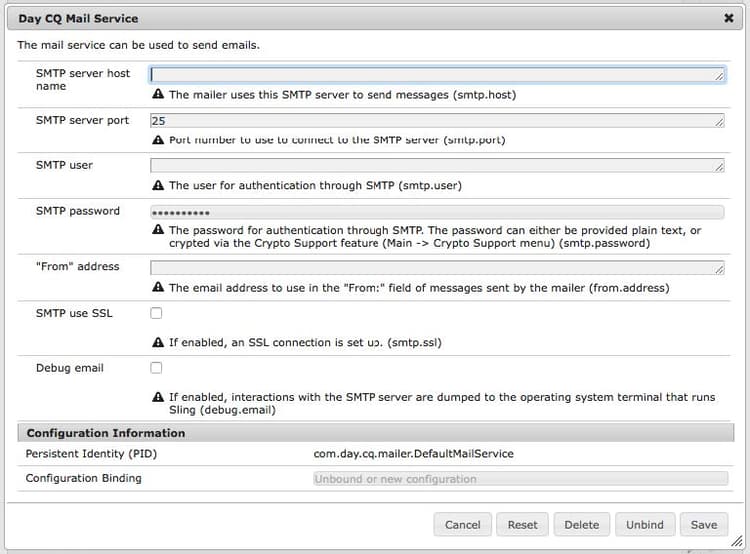Click warning icon beside smtp.host description
Screen dimensions: 750x554
(x=158, y=95)
